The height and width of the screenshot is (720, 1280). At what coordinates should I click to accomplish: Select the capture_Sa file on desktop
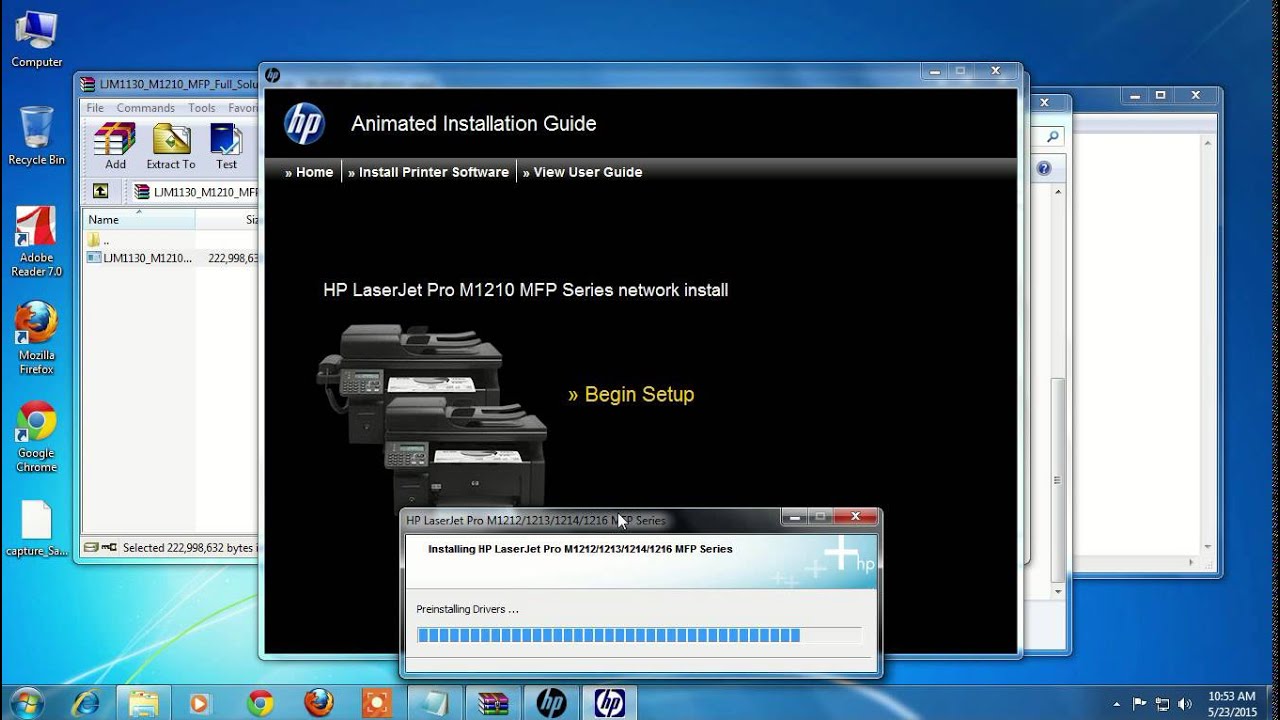37,529
